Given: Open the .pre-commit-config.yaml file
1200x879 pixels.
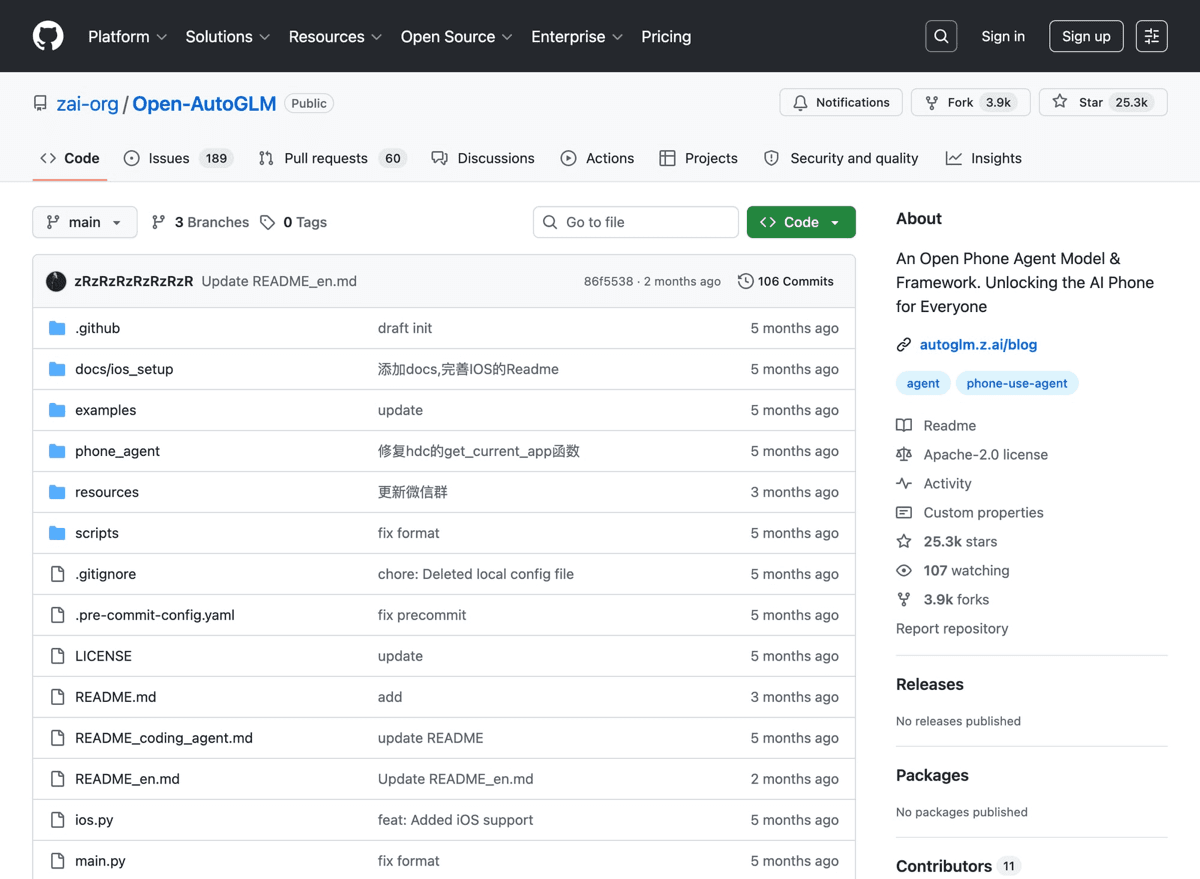Looking at the screenshot, I should [155, 615].
